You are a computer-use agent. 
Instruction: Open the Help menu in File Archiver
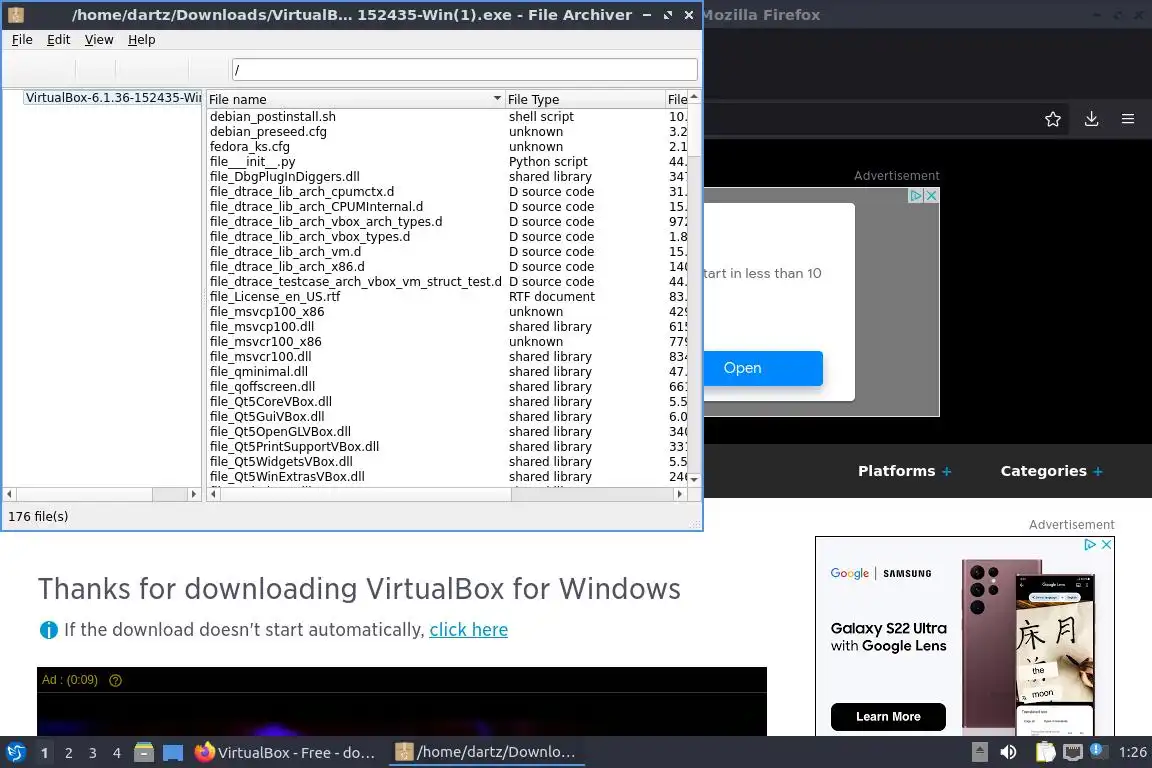[x=142, y=40]
